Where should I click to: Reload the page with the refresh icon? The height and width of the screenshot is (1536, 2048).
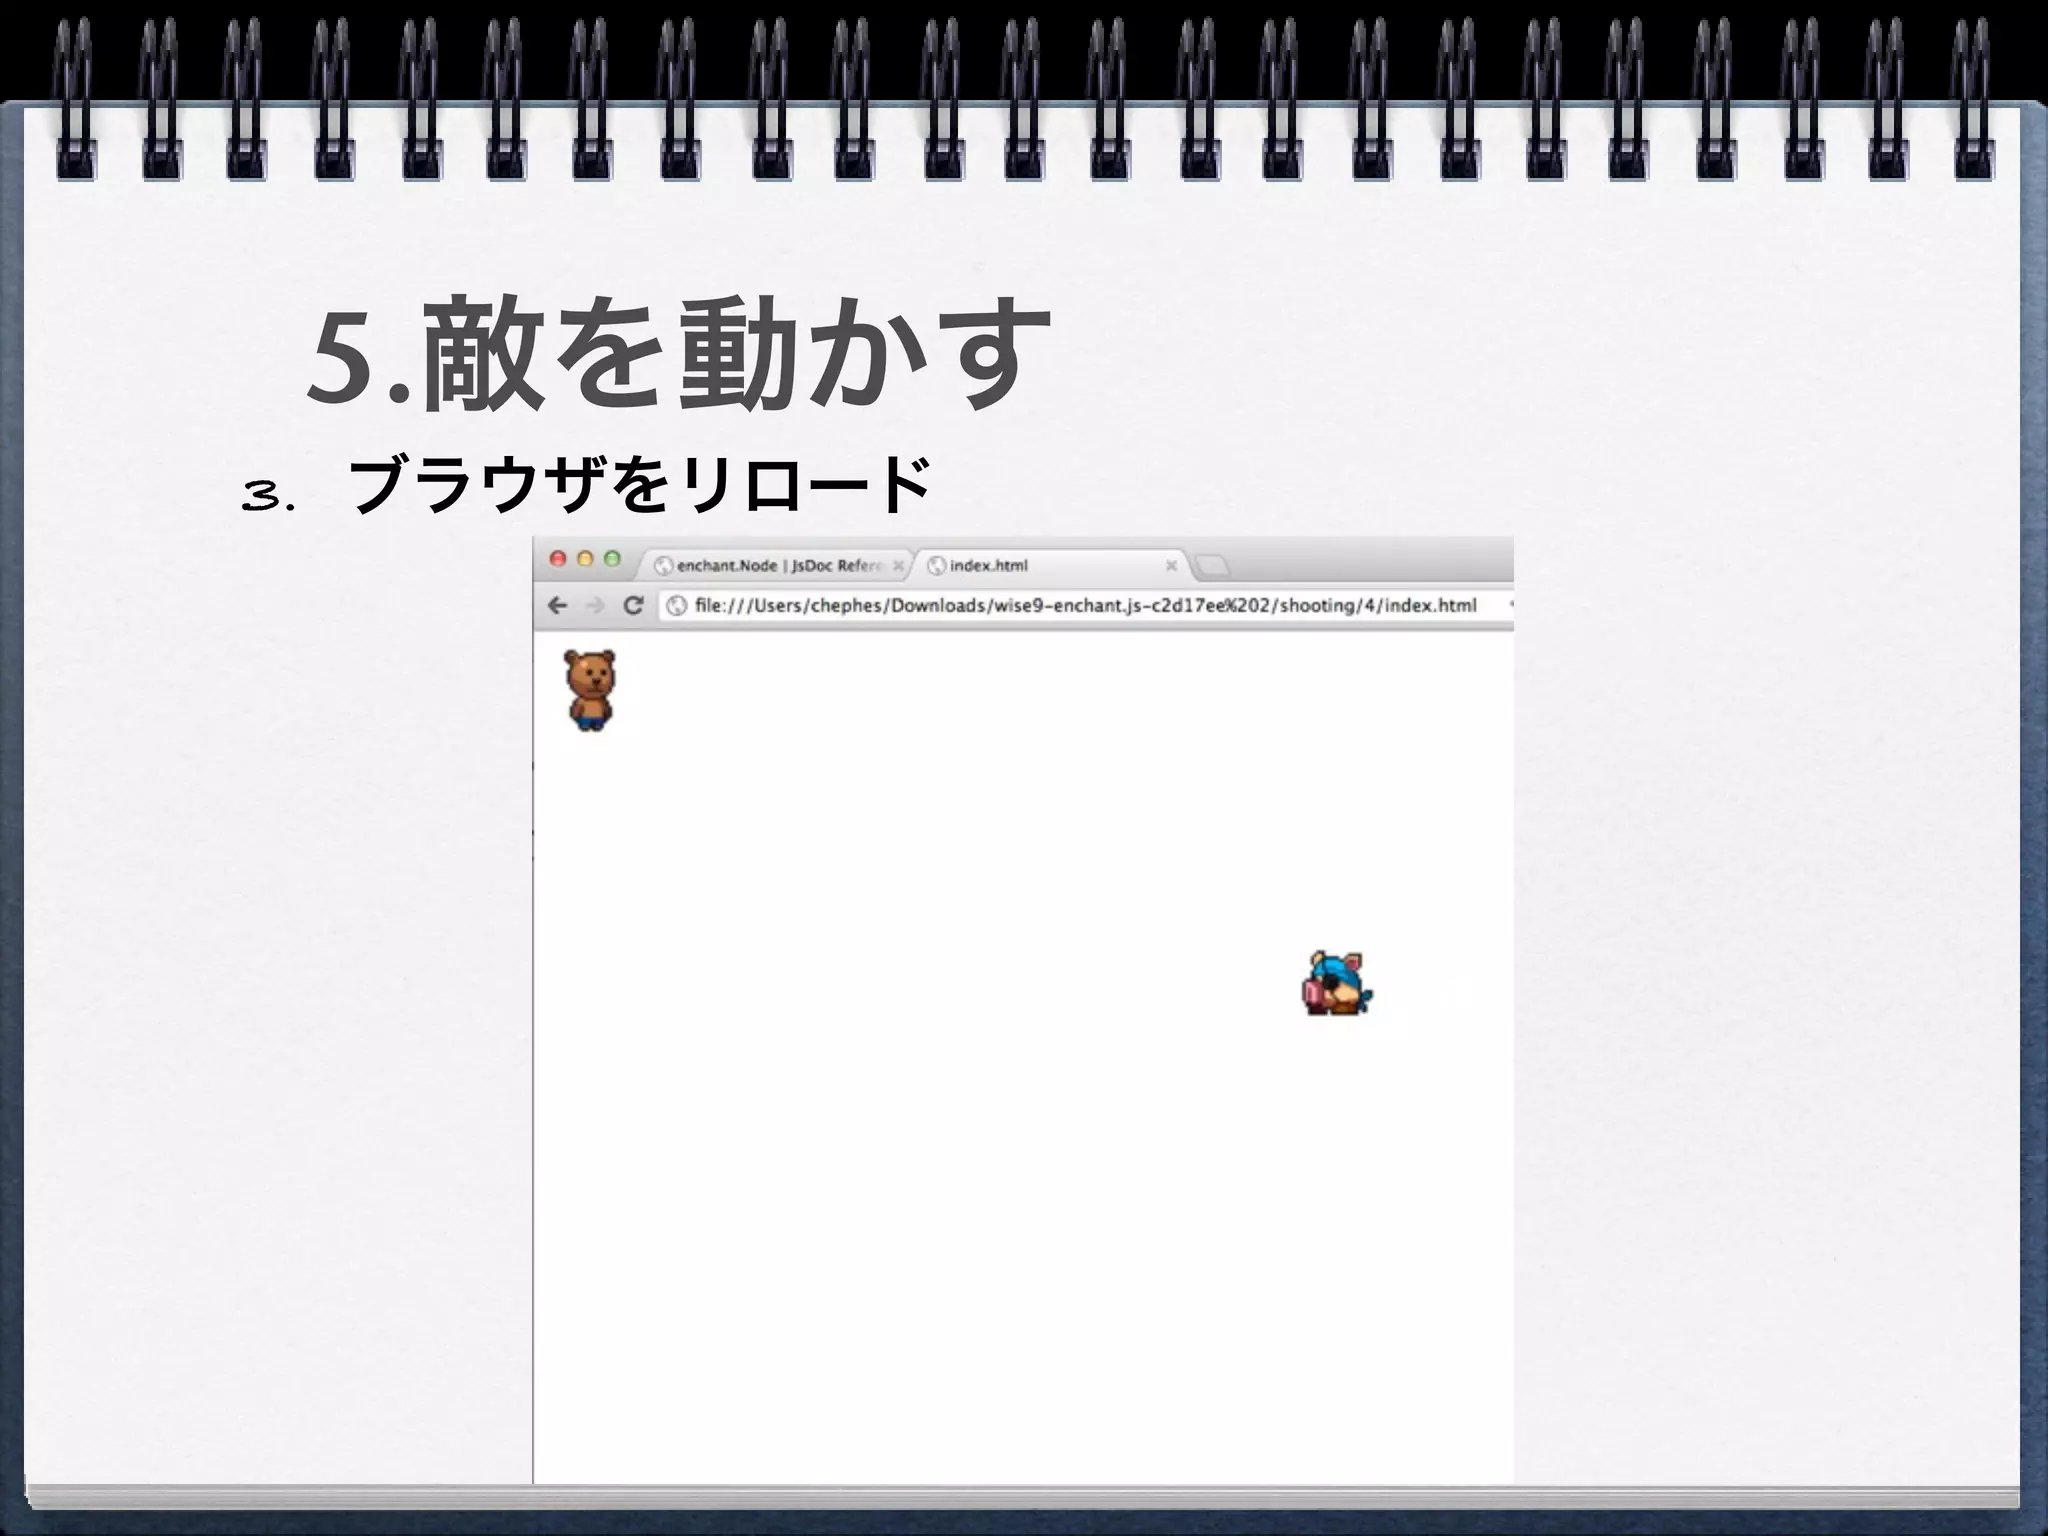click(632, 605)
